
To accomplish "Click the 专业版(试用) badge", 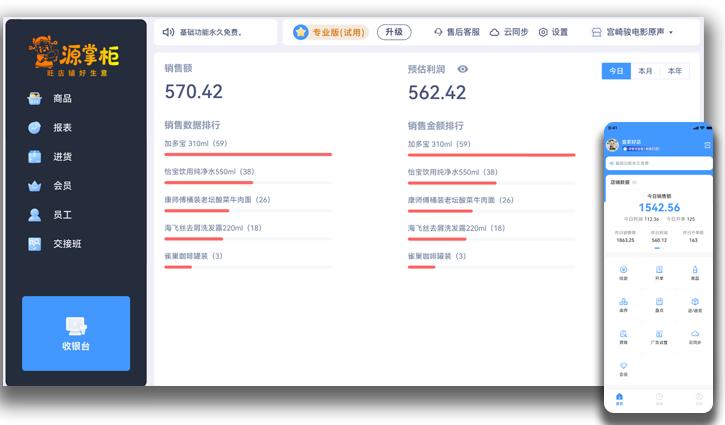I will coord(331,32).
